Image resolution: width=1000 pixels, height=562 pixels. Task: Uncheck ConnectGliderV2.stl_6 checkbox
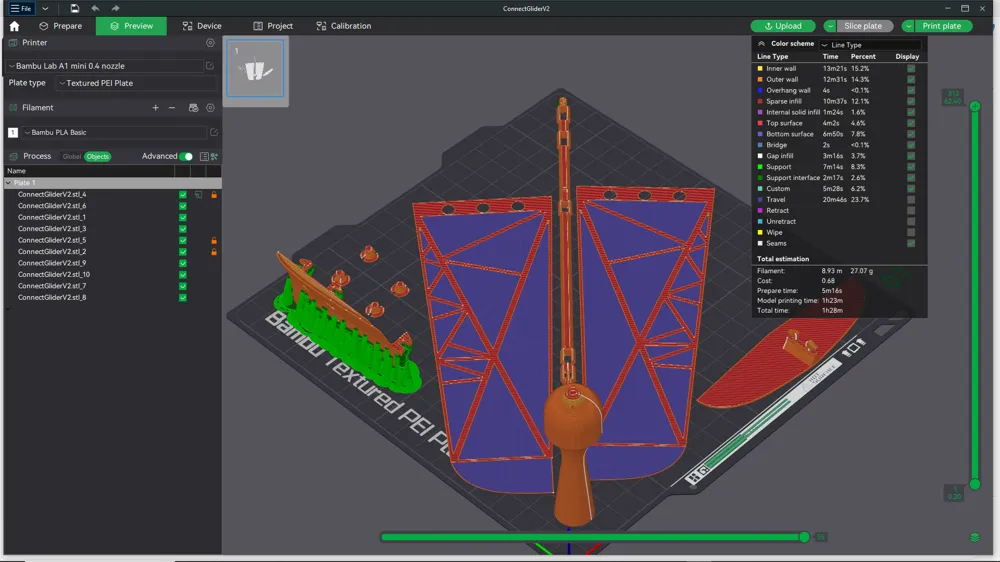[x=183, y=206]
